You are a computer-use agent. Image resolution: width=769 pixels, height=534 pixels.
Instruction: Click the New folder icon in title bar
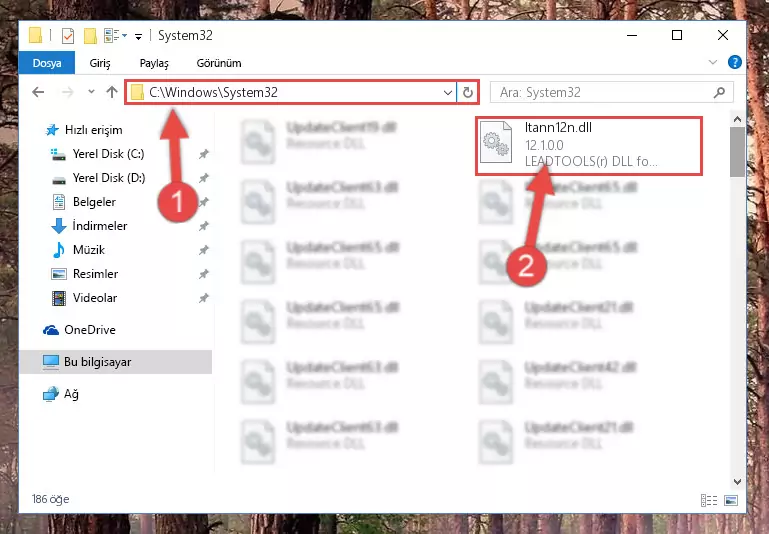[x=90, y=36]
